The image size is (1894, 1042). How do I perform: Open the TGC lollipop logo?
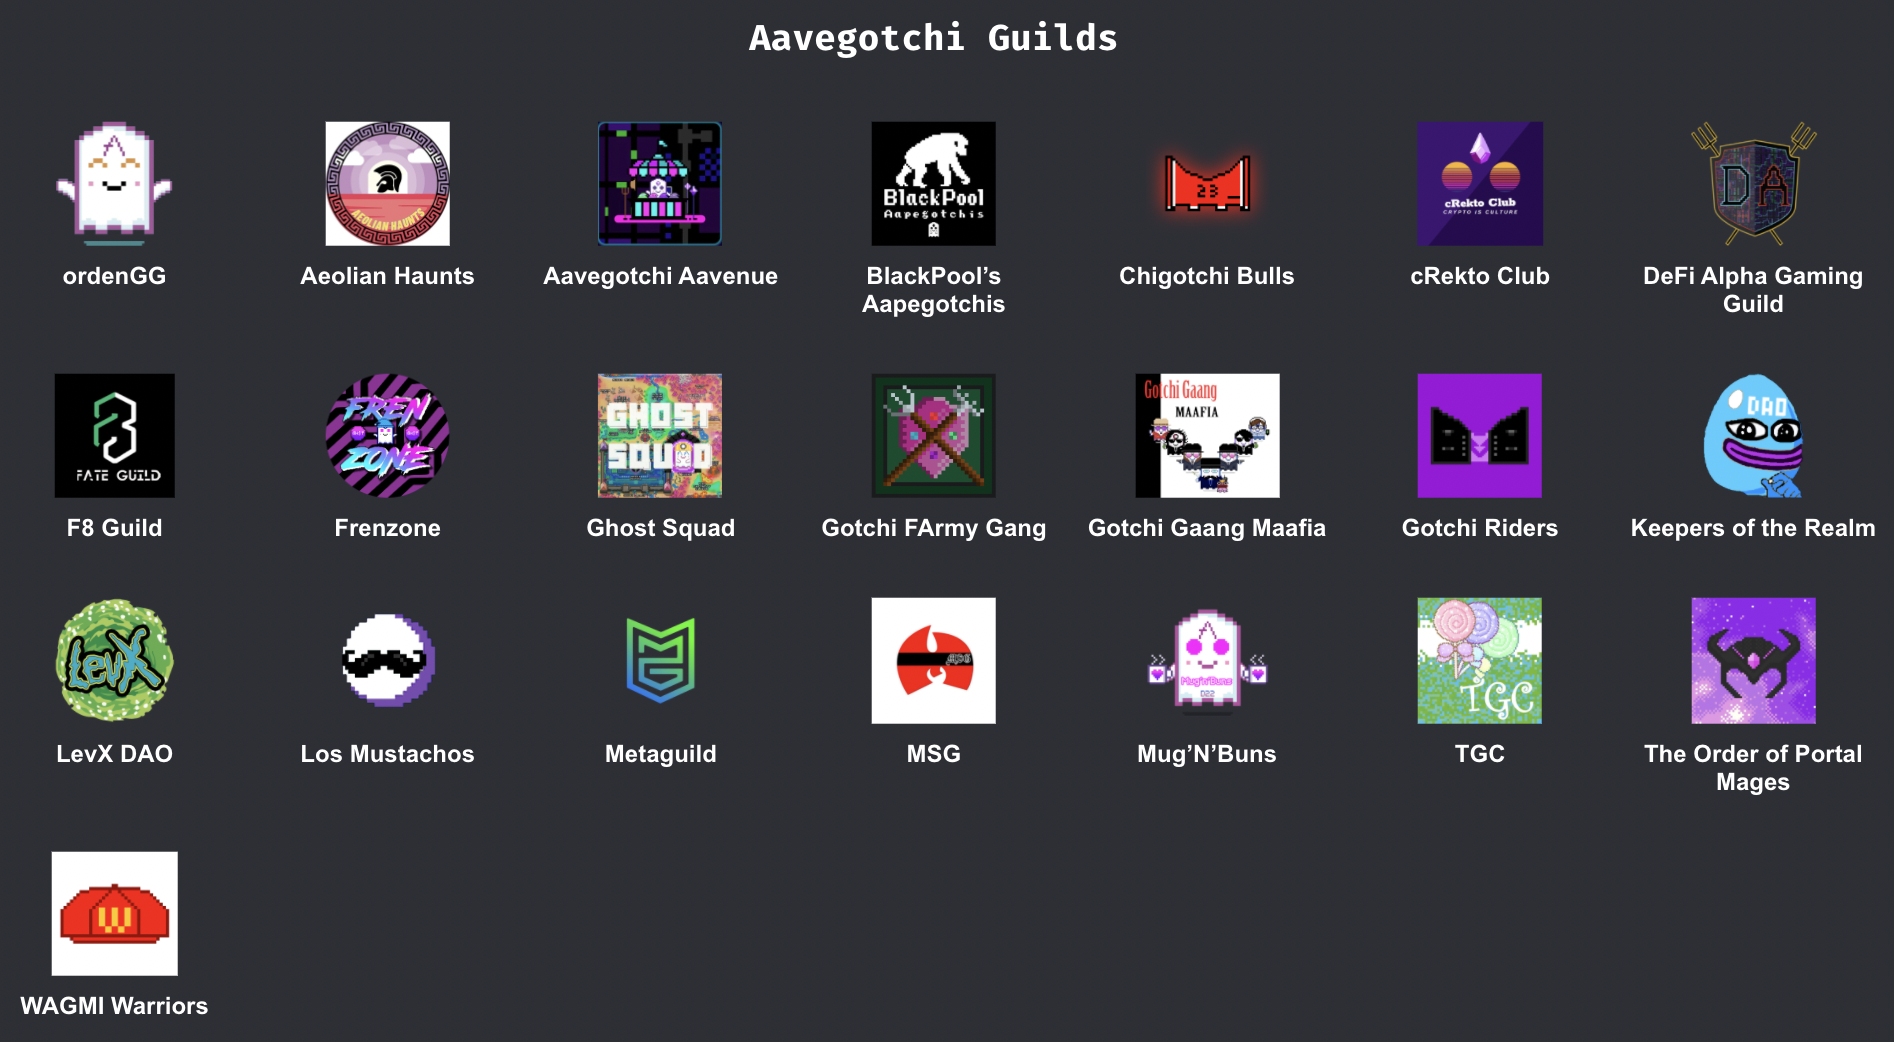(x=1480, y=660)
